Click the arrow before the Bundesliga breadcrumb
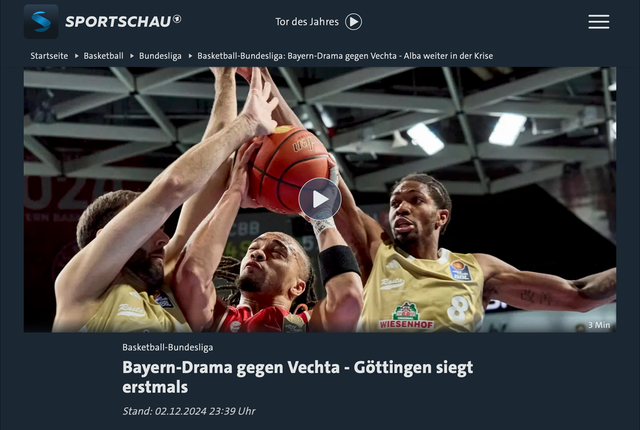640x430 pixels. [x=132, y=56]
